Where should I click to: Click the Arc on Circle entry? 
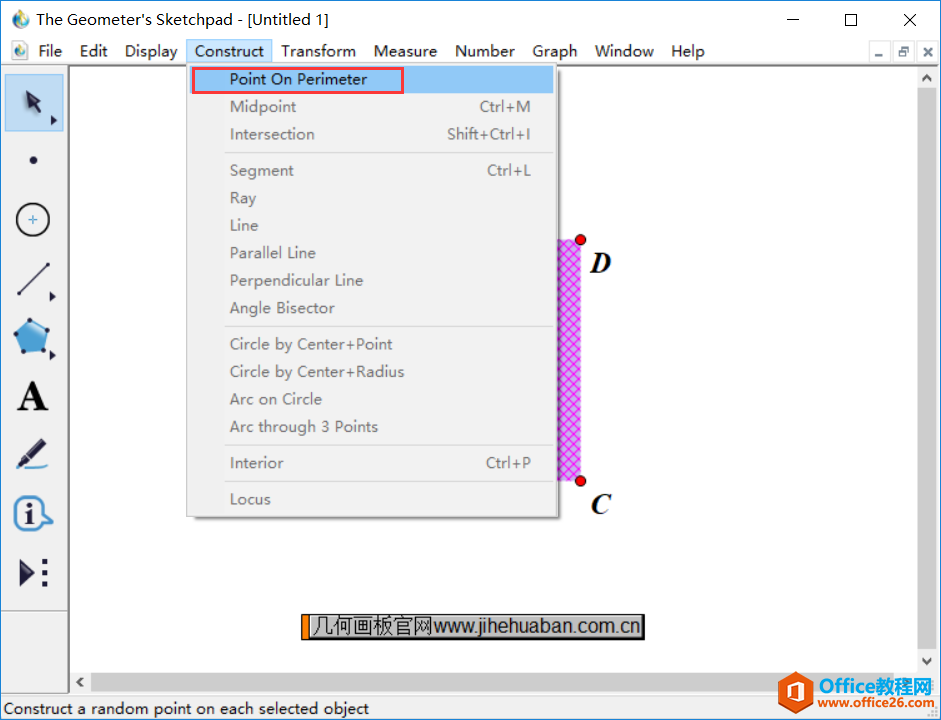pos(372,400)
